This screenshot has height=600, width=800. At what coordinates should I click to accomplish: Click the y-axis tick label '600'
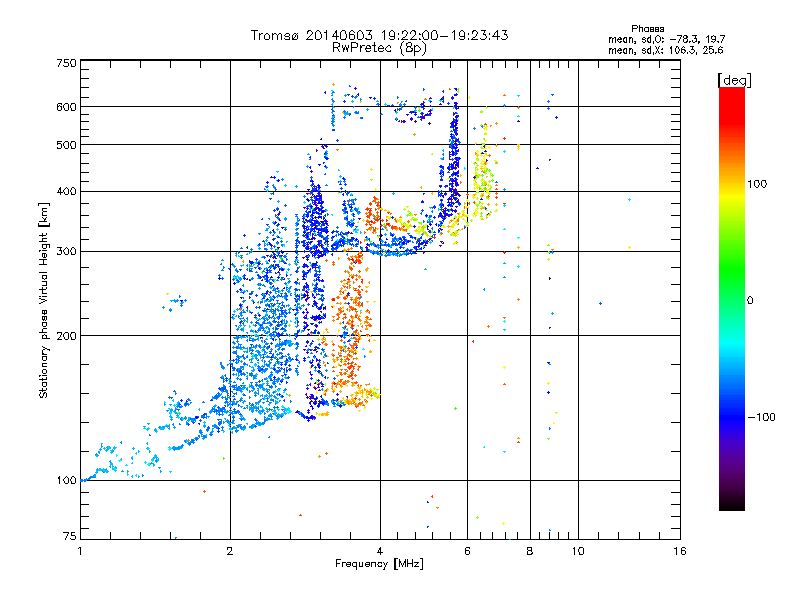pos(66,107)
